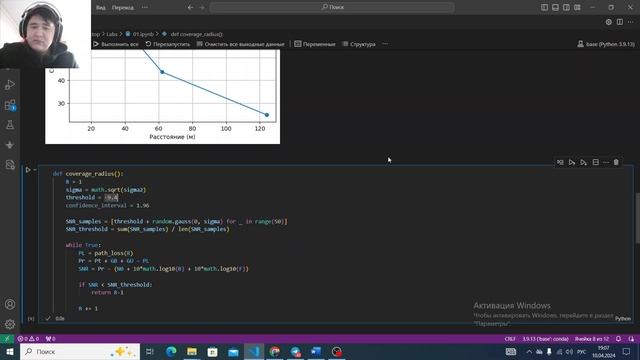Image resolution: width=640 pixels, height=360 pixels.
Task: Open Google Chrome from the taskbar
Action: (275, 351)
